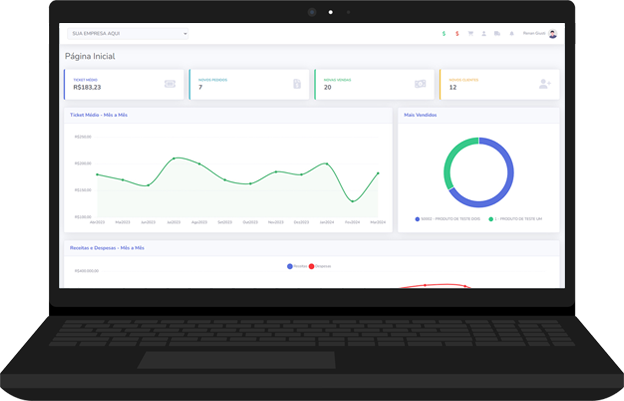Click the person icon in the header
This screenshot has width=624, height=401.
484,33
